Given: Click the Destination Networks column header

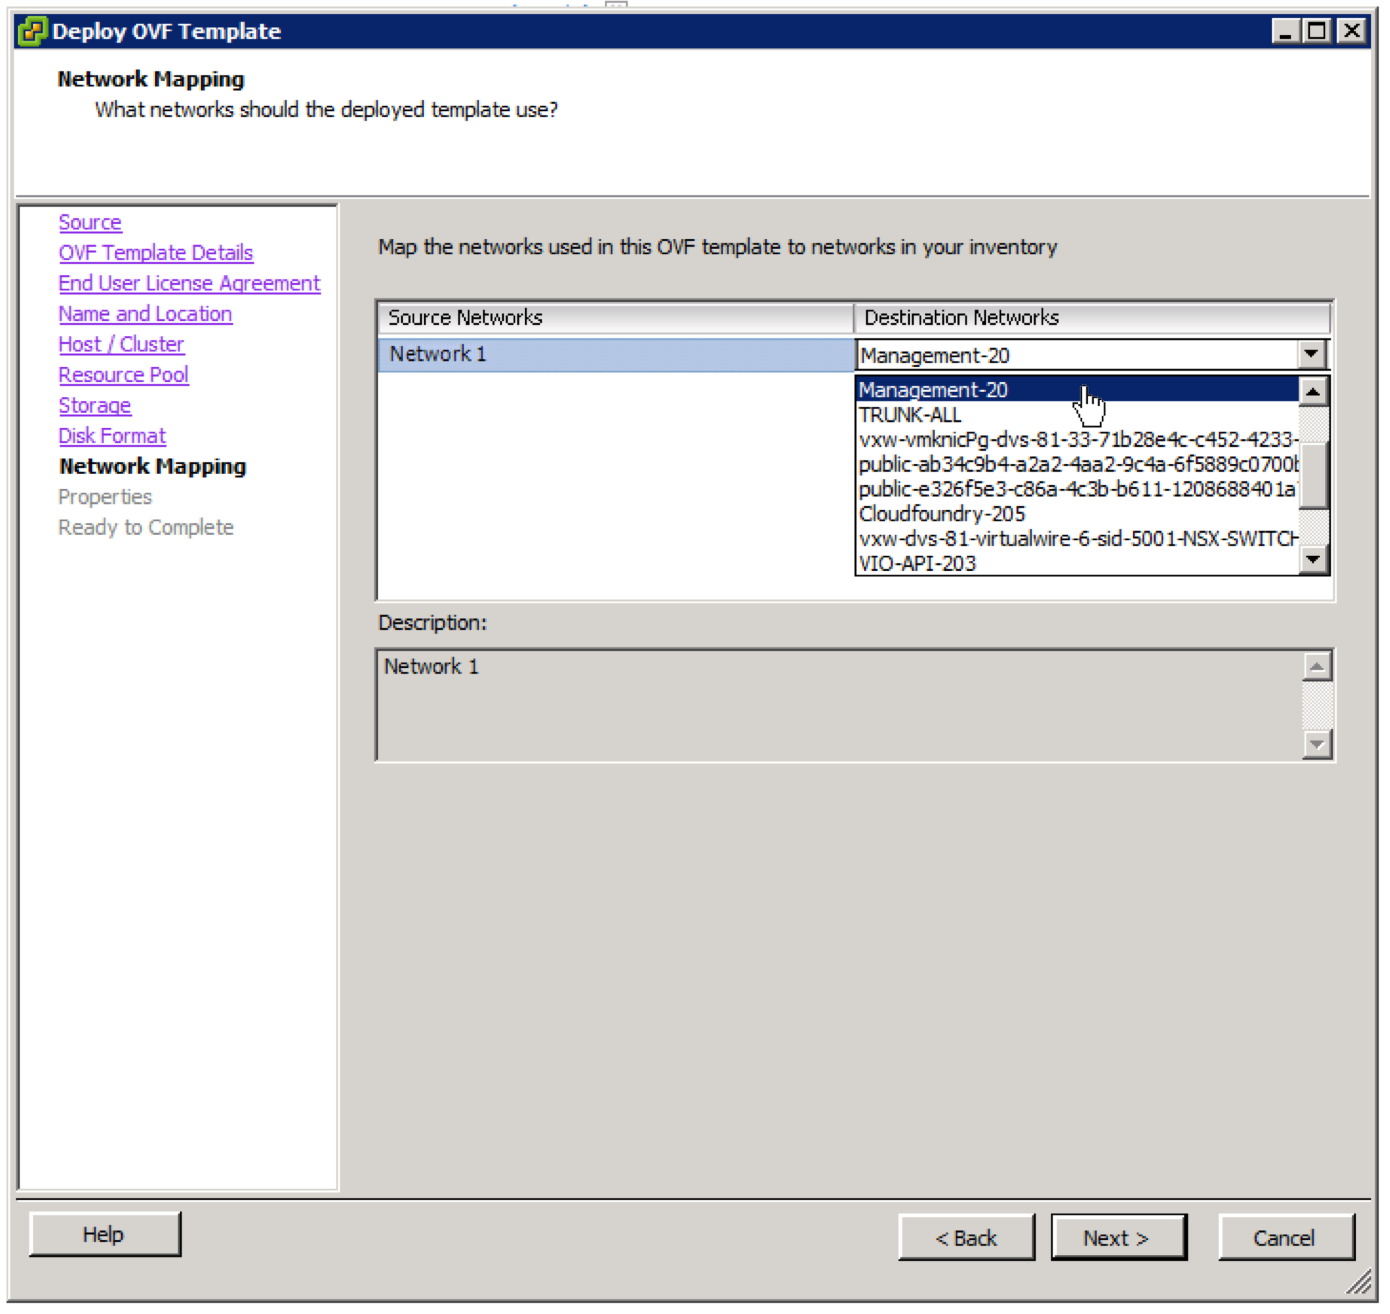Looking at the screenshot, I should coord(1093,318).
